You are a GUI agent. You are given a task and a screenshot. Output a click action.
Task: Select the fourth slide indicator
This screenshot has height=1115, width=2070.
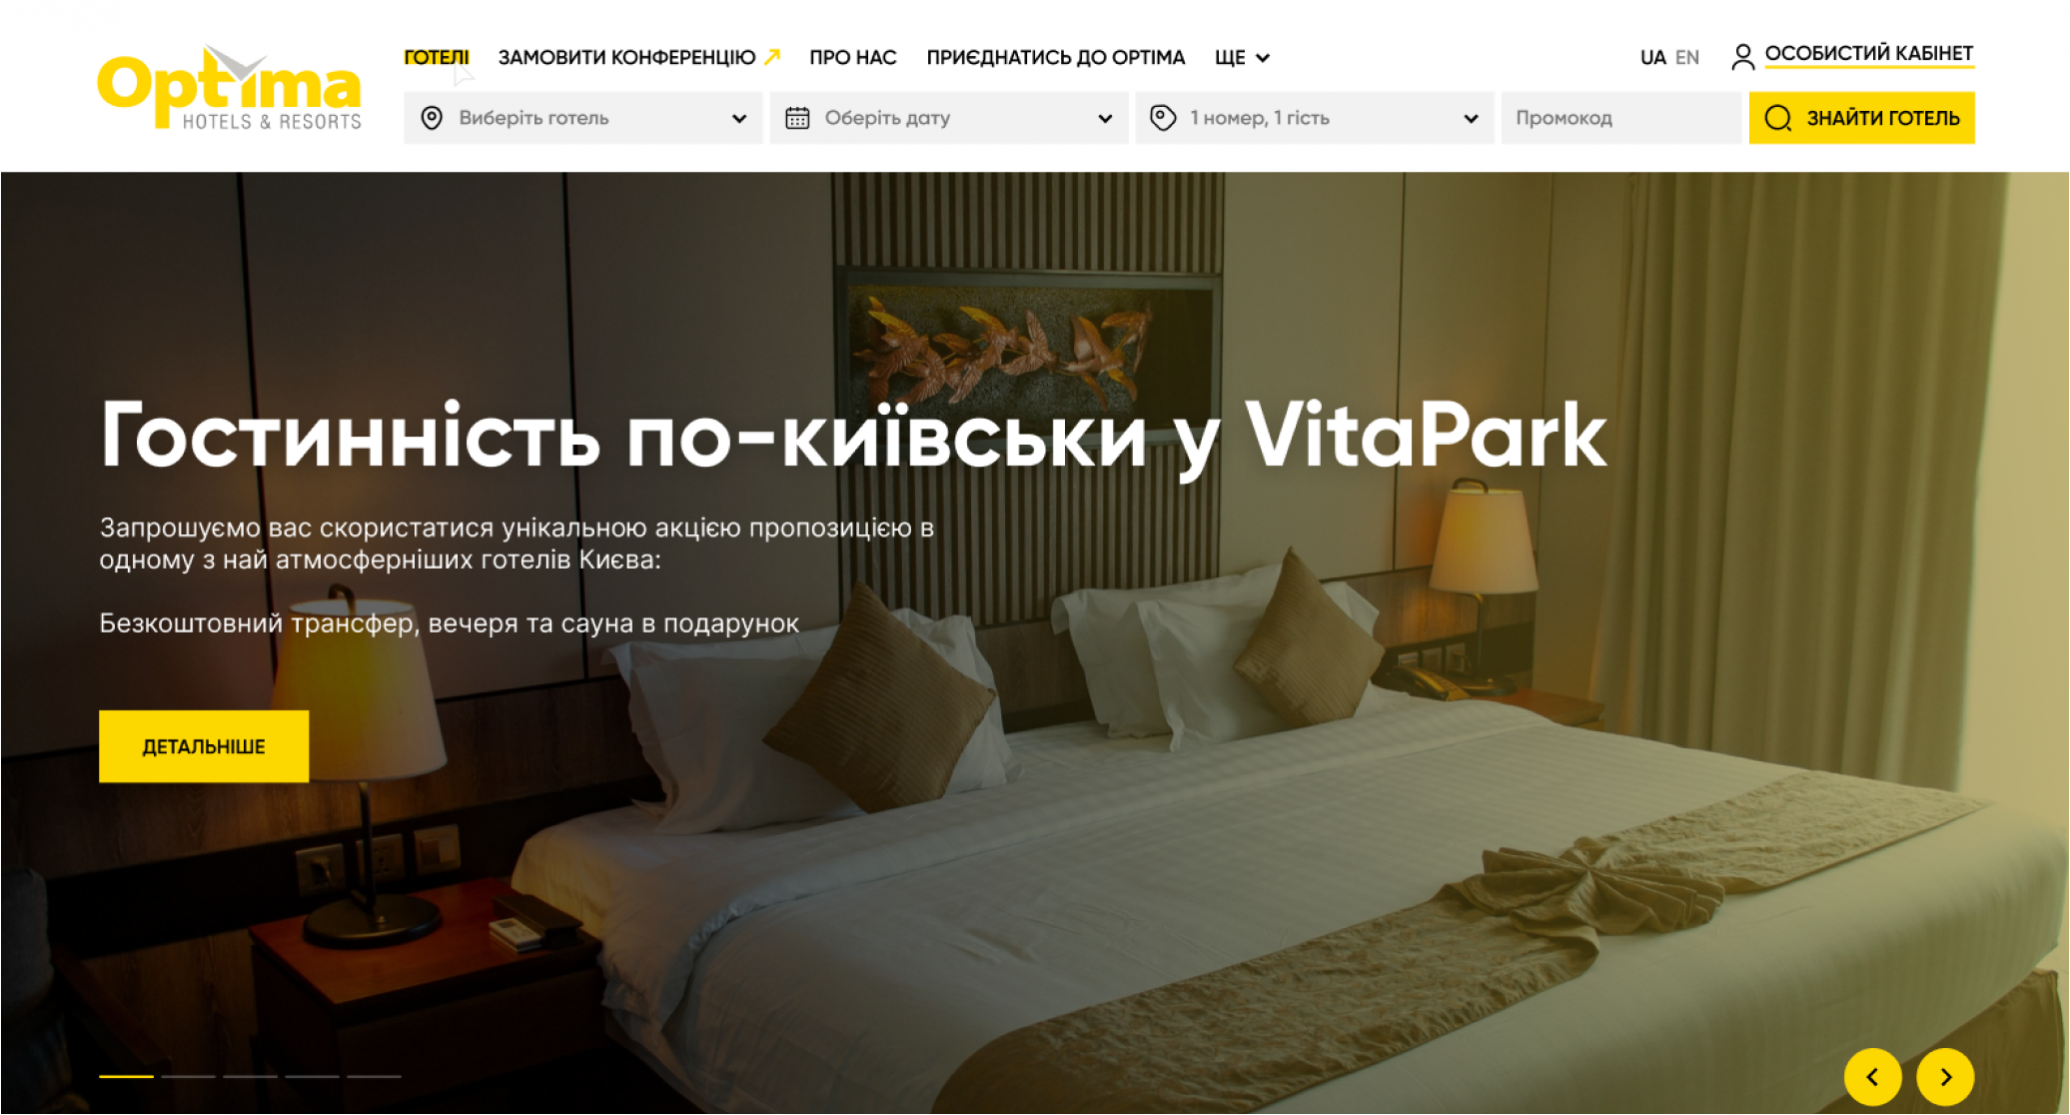tap(312, 1076)
